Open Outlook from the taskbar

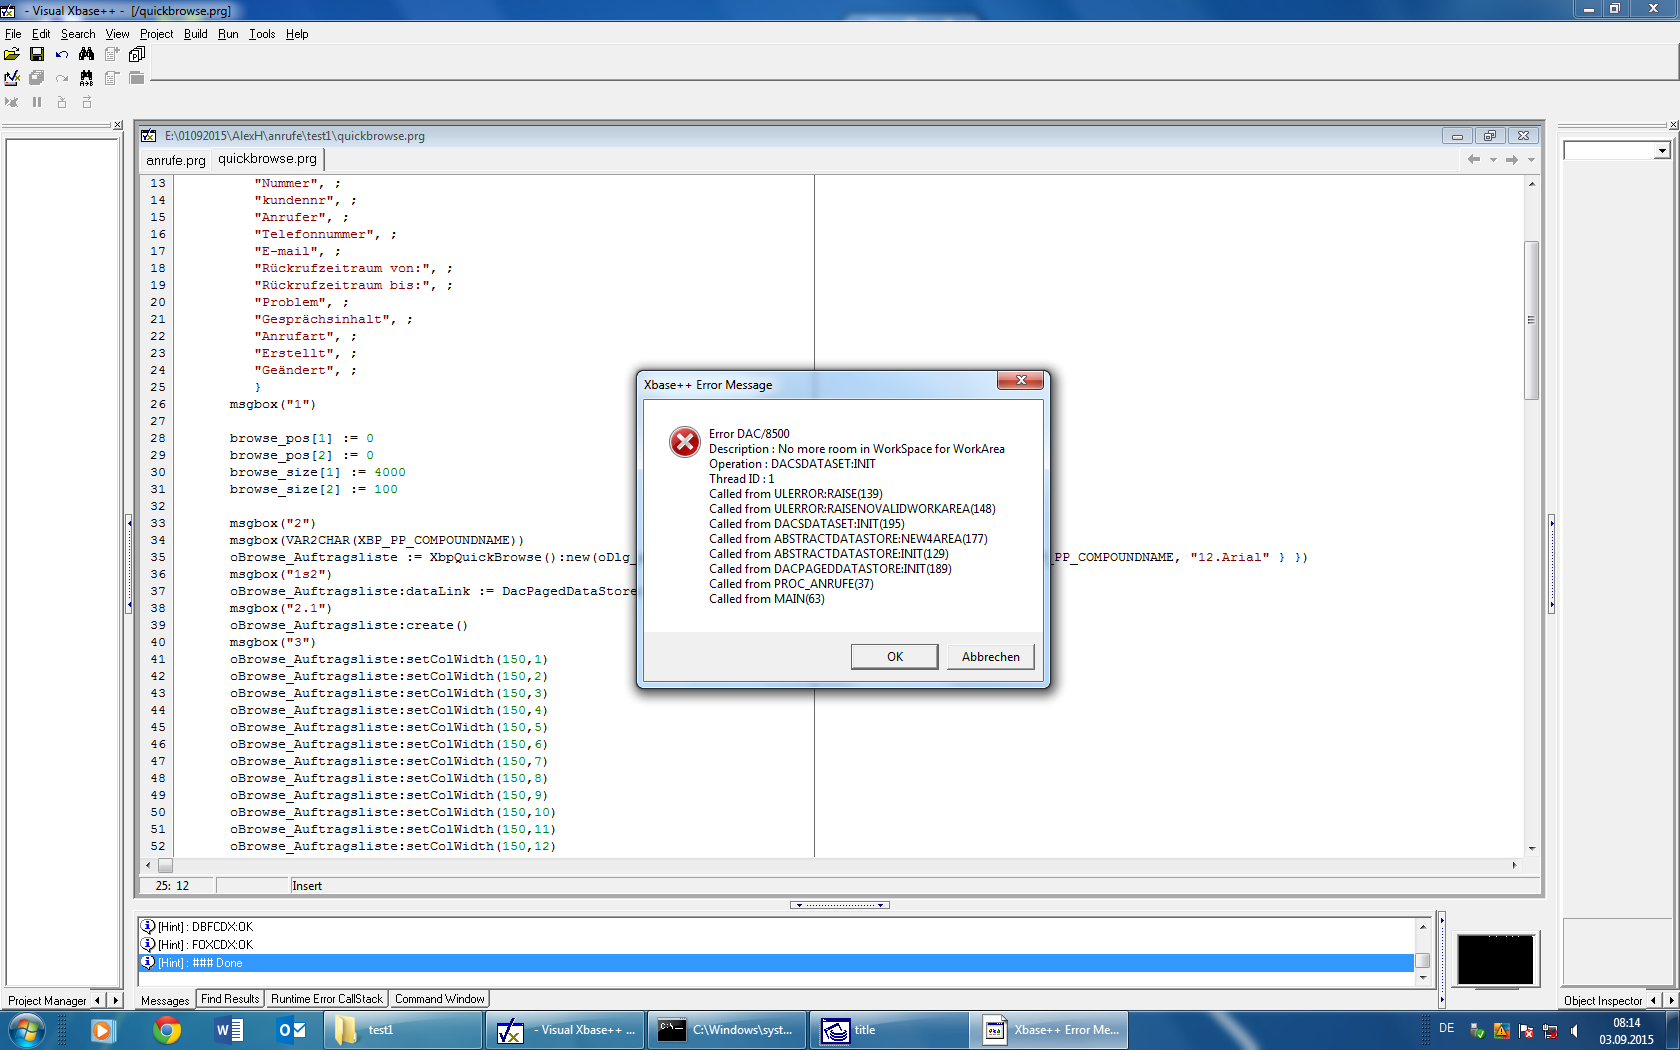291,1030
